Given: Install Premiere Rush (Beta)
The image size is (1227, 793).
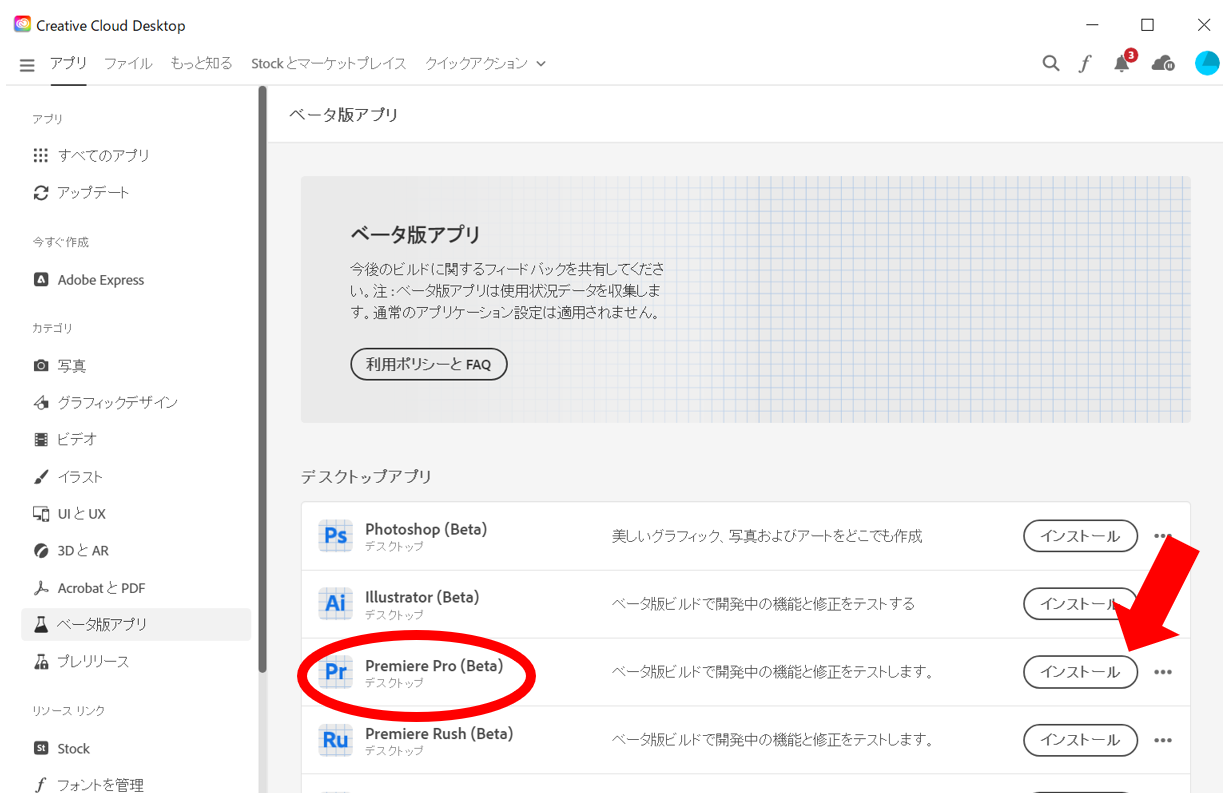Looking at the screenshot, I should (1080, 740).
